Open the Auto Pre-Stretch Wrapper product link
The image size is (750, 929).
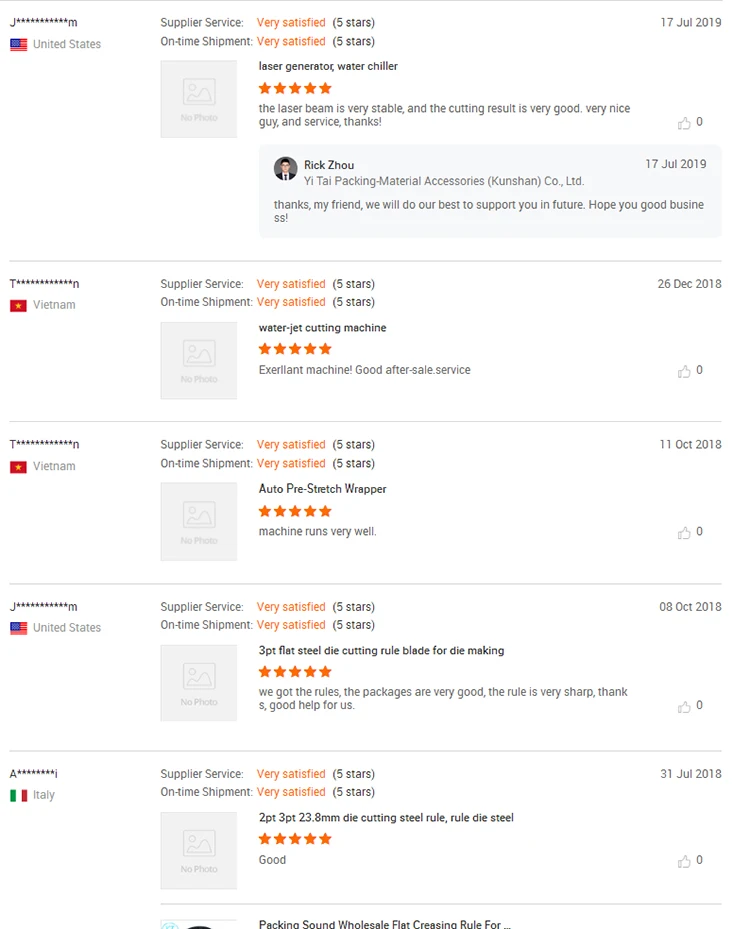[x=322, y=489]
